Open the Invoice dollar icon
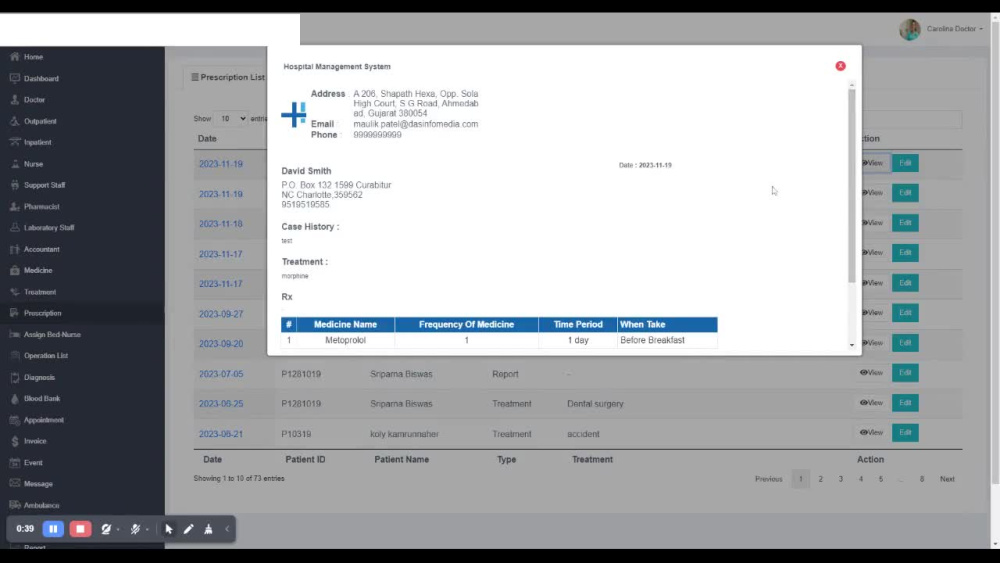 pyautogui.click(x=15, y=441)
